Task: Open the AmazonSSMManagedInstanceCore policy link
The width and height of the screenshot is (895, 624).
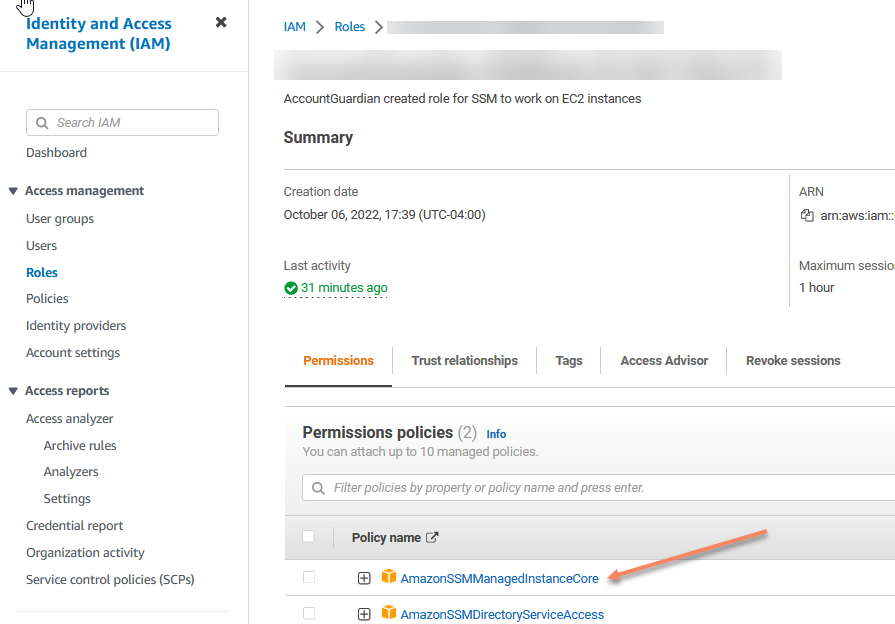Action: click(499, 578)
